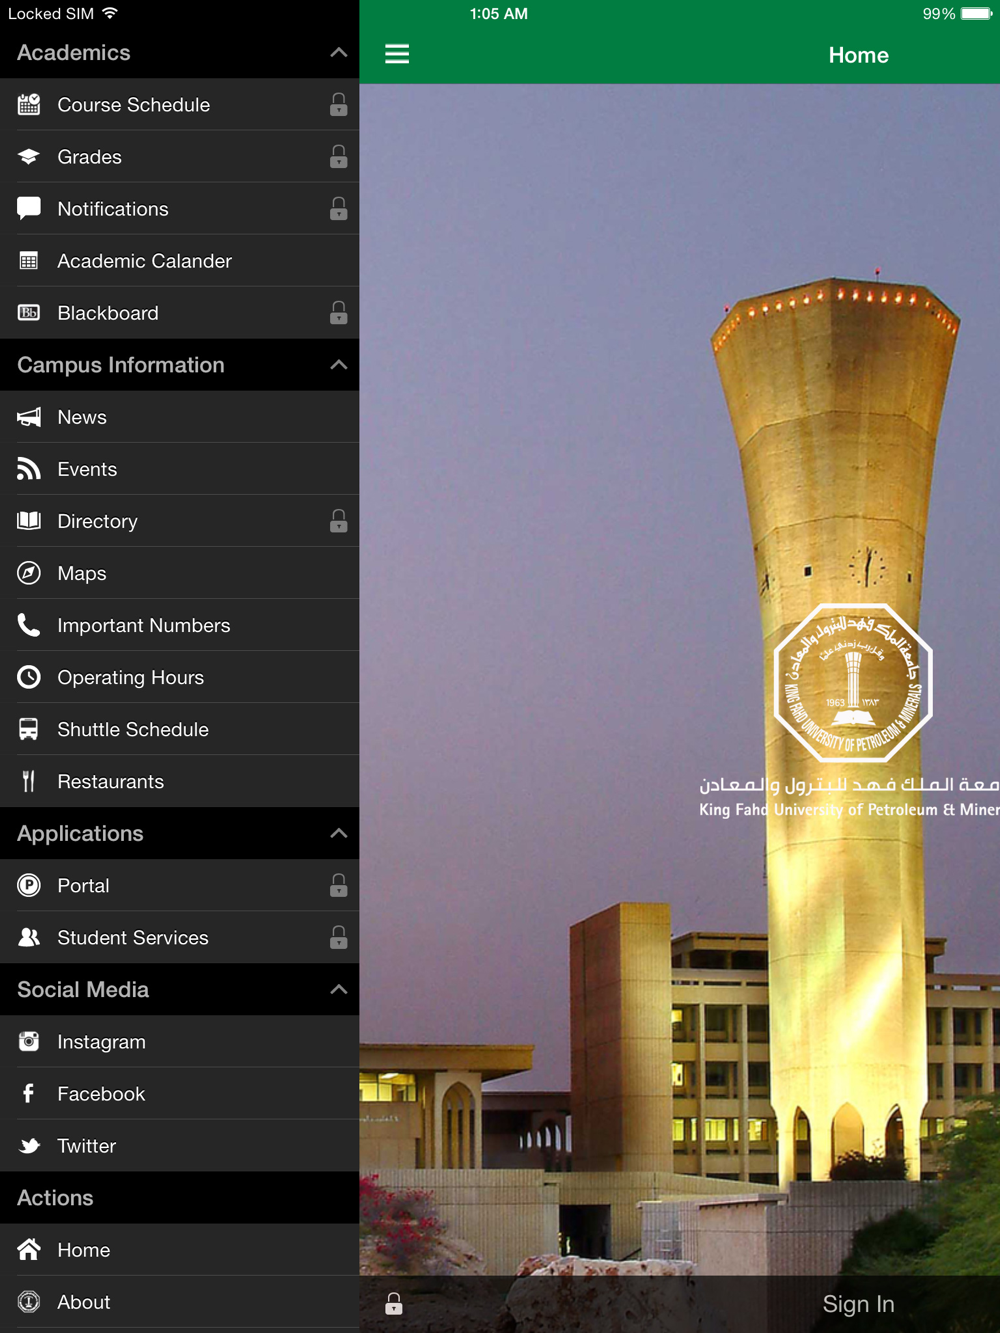This screenshot has width=1000, height=1333.
Task: Open the Twitter social link
Action: (x=180, y=1145)
